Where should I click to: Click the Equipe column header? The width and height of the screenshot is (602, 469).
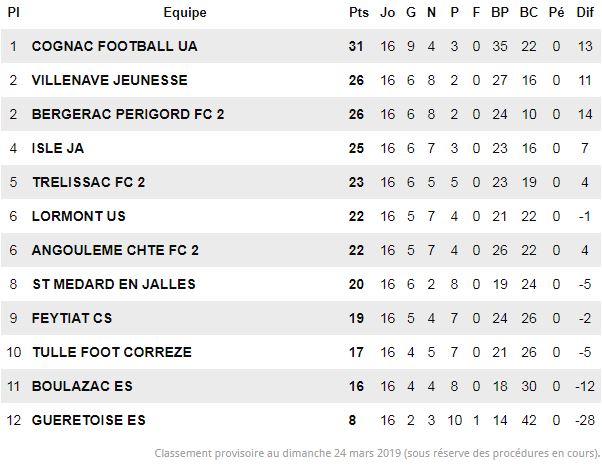coord(185,13)
